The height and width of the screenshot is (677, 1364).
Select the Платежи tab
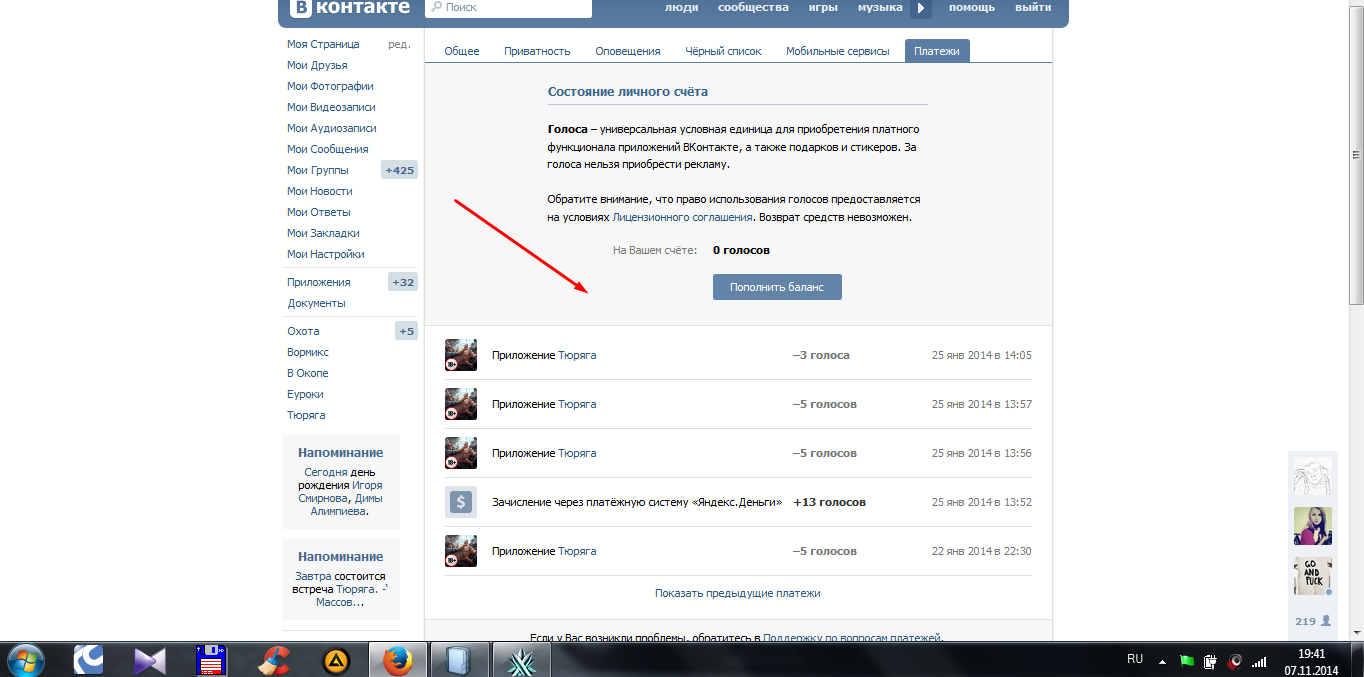(937, 51)
